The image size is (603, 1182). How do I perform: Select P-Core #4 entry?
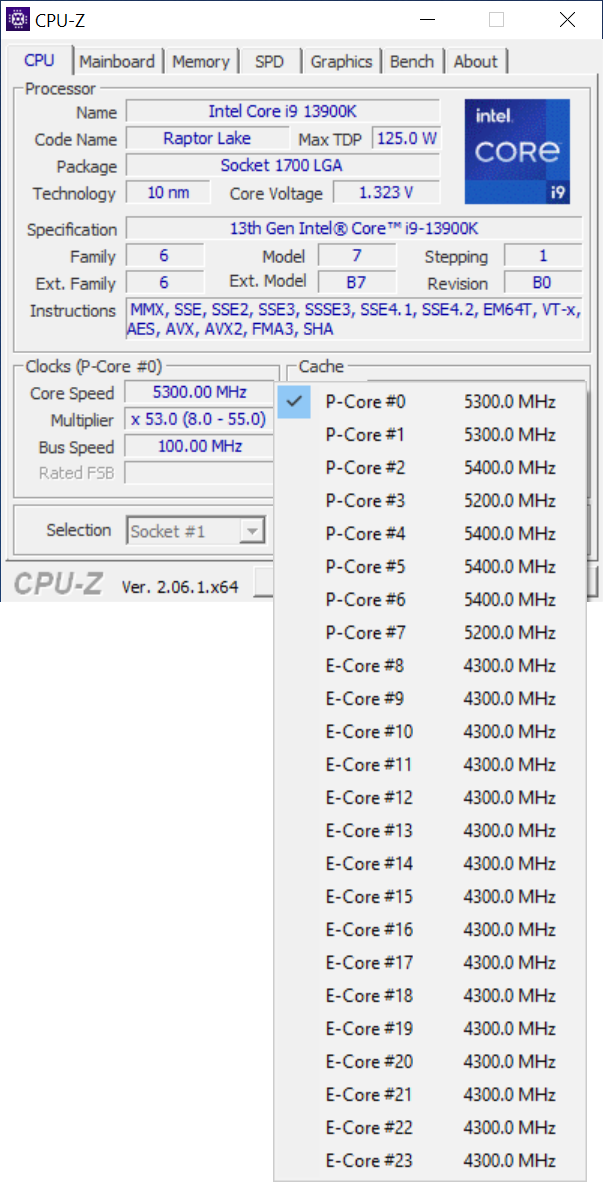click(x=430, y=534)
